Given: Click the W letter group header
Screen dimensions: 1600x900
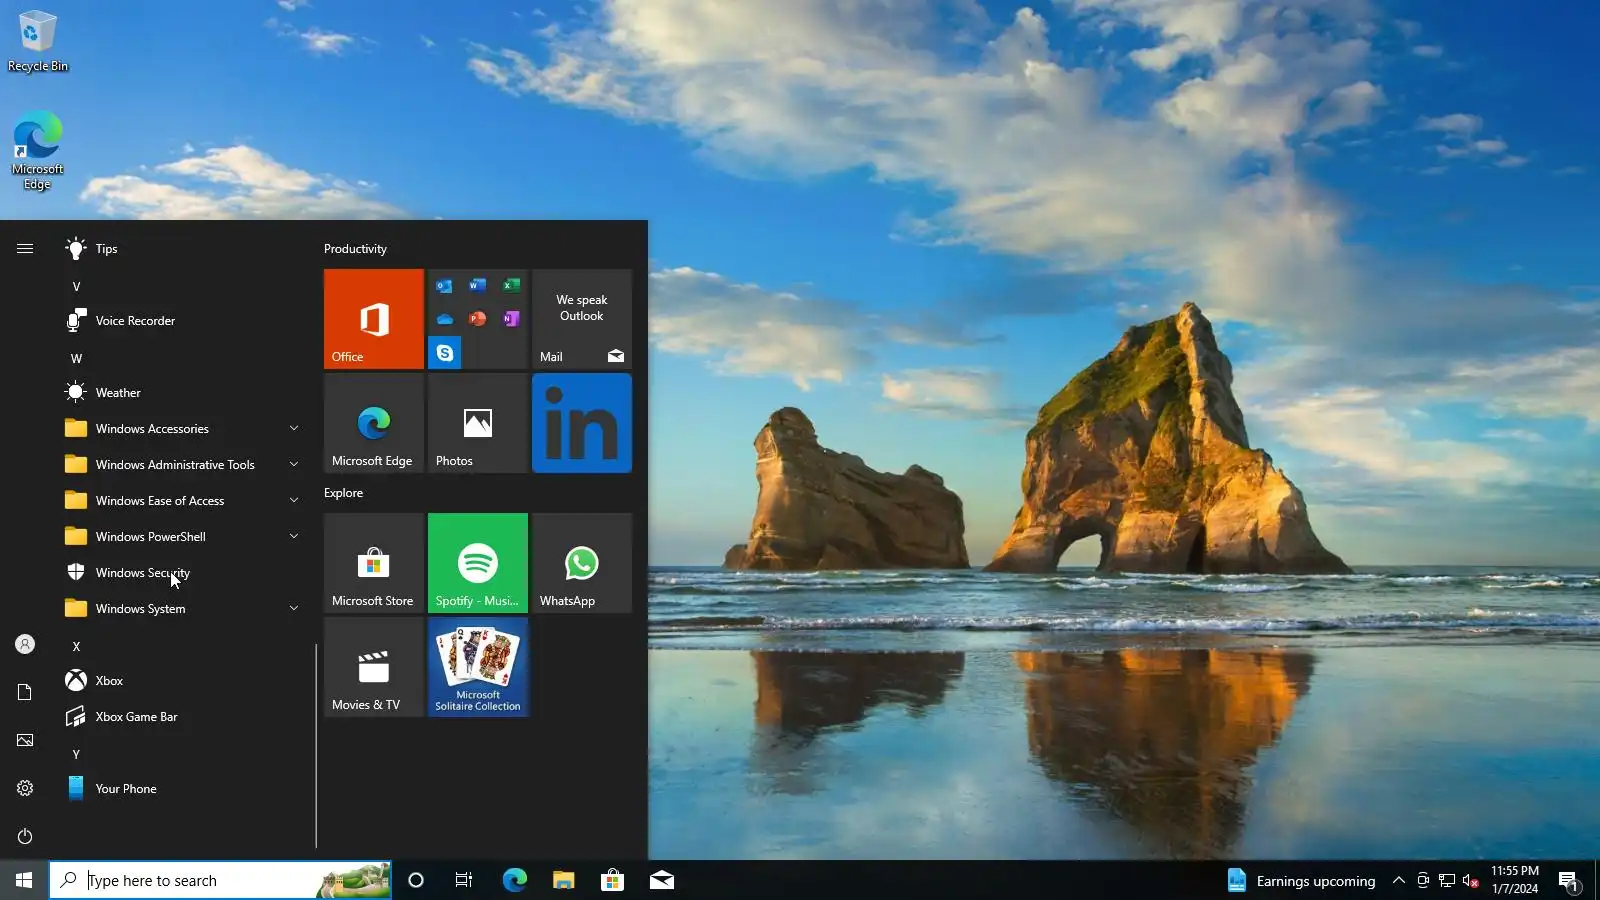Looking at the screenshot, I should [76, 359].
